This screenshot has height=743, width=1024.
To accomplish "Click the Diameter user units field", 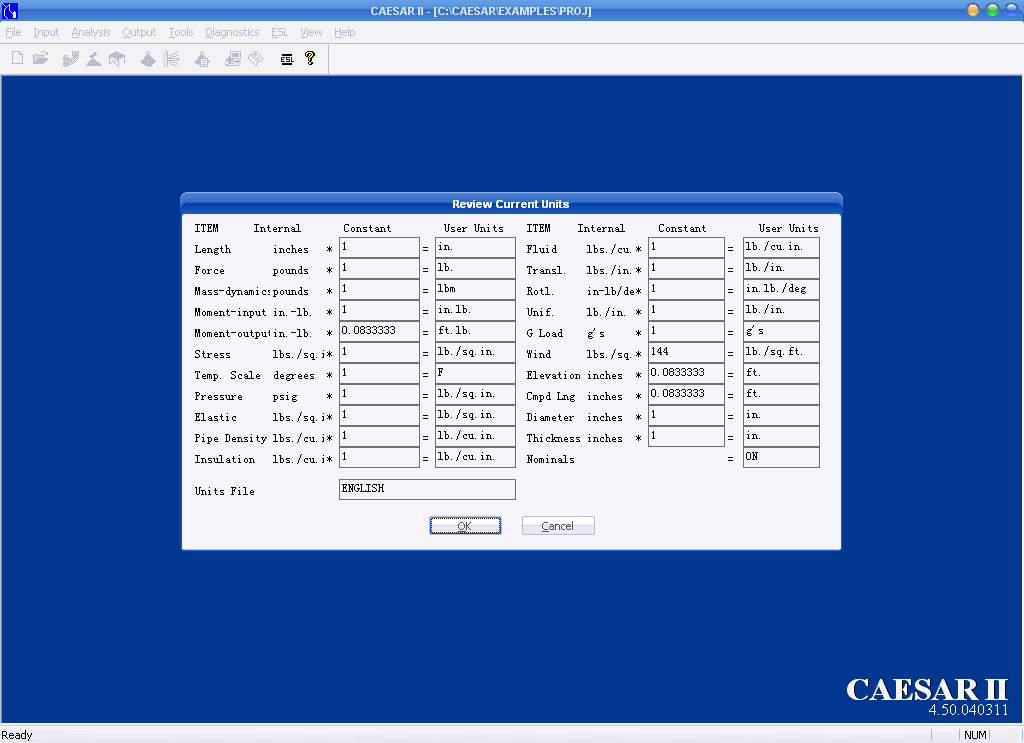I will (781, 415).
